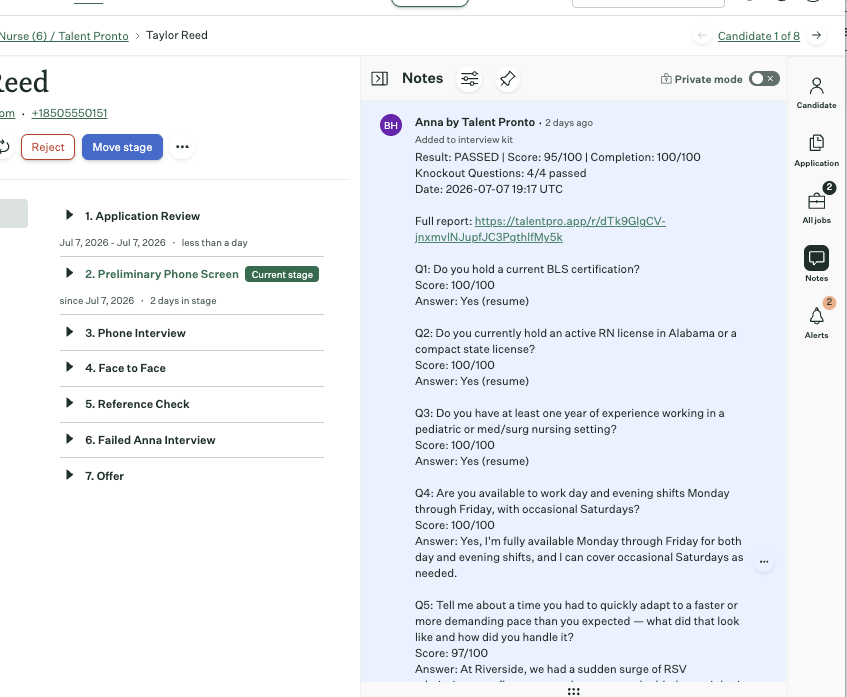
Task: Click the resize grip below notes
Action: click(x=574, y=692)
